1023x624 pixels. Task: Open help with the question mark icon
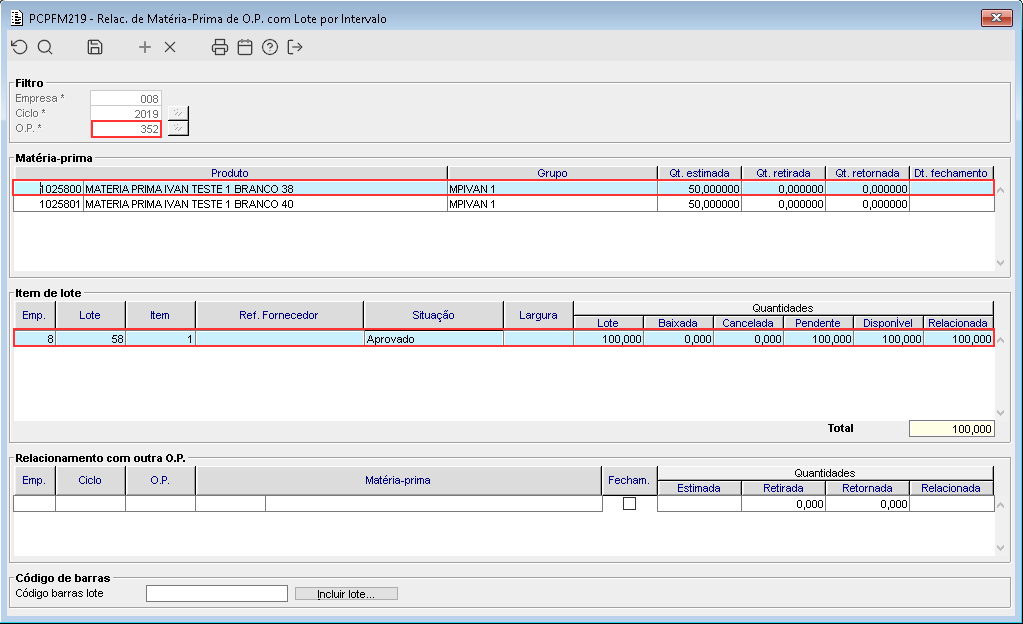tap(270, 47)
